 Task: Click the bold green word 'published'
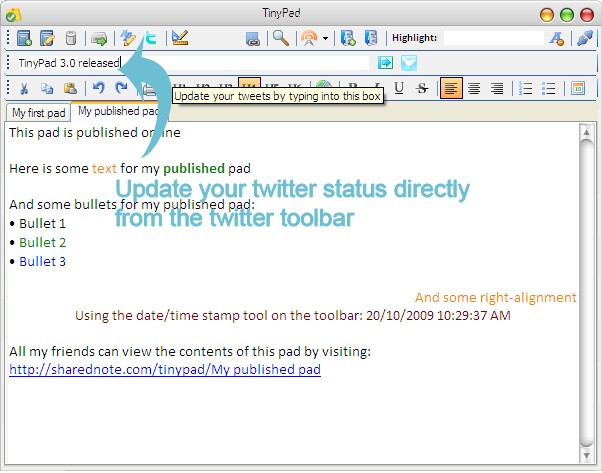(194, 169)
